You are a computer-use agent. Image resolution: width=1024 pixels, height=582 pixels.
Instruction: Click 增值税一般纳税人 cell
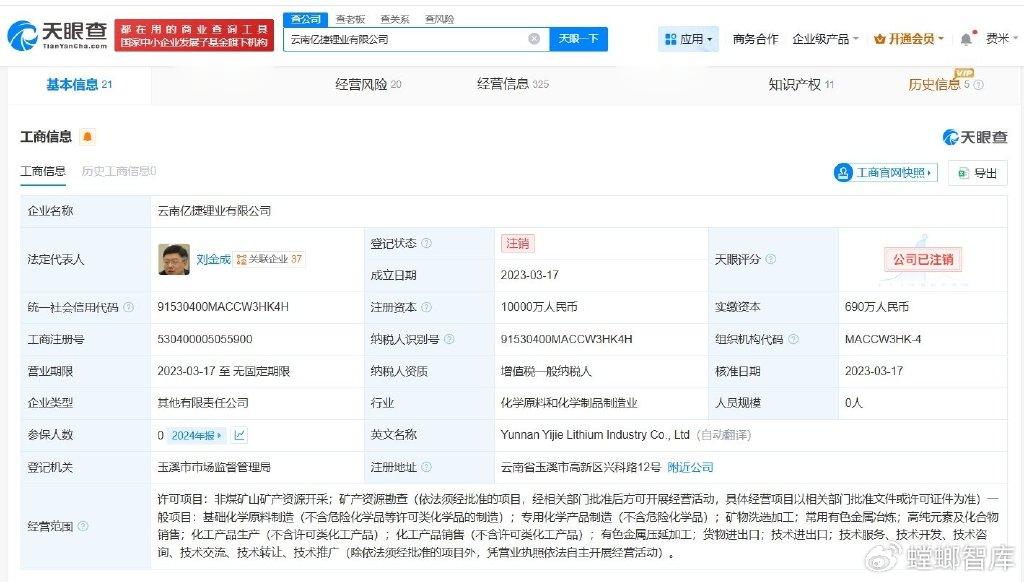click(x=546, y=371)
